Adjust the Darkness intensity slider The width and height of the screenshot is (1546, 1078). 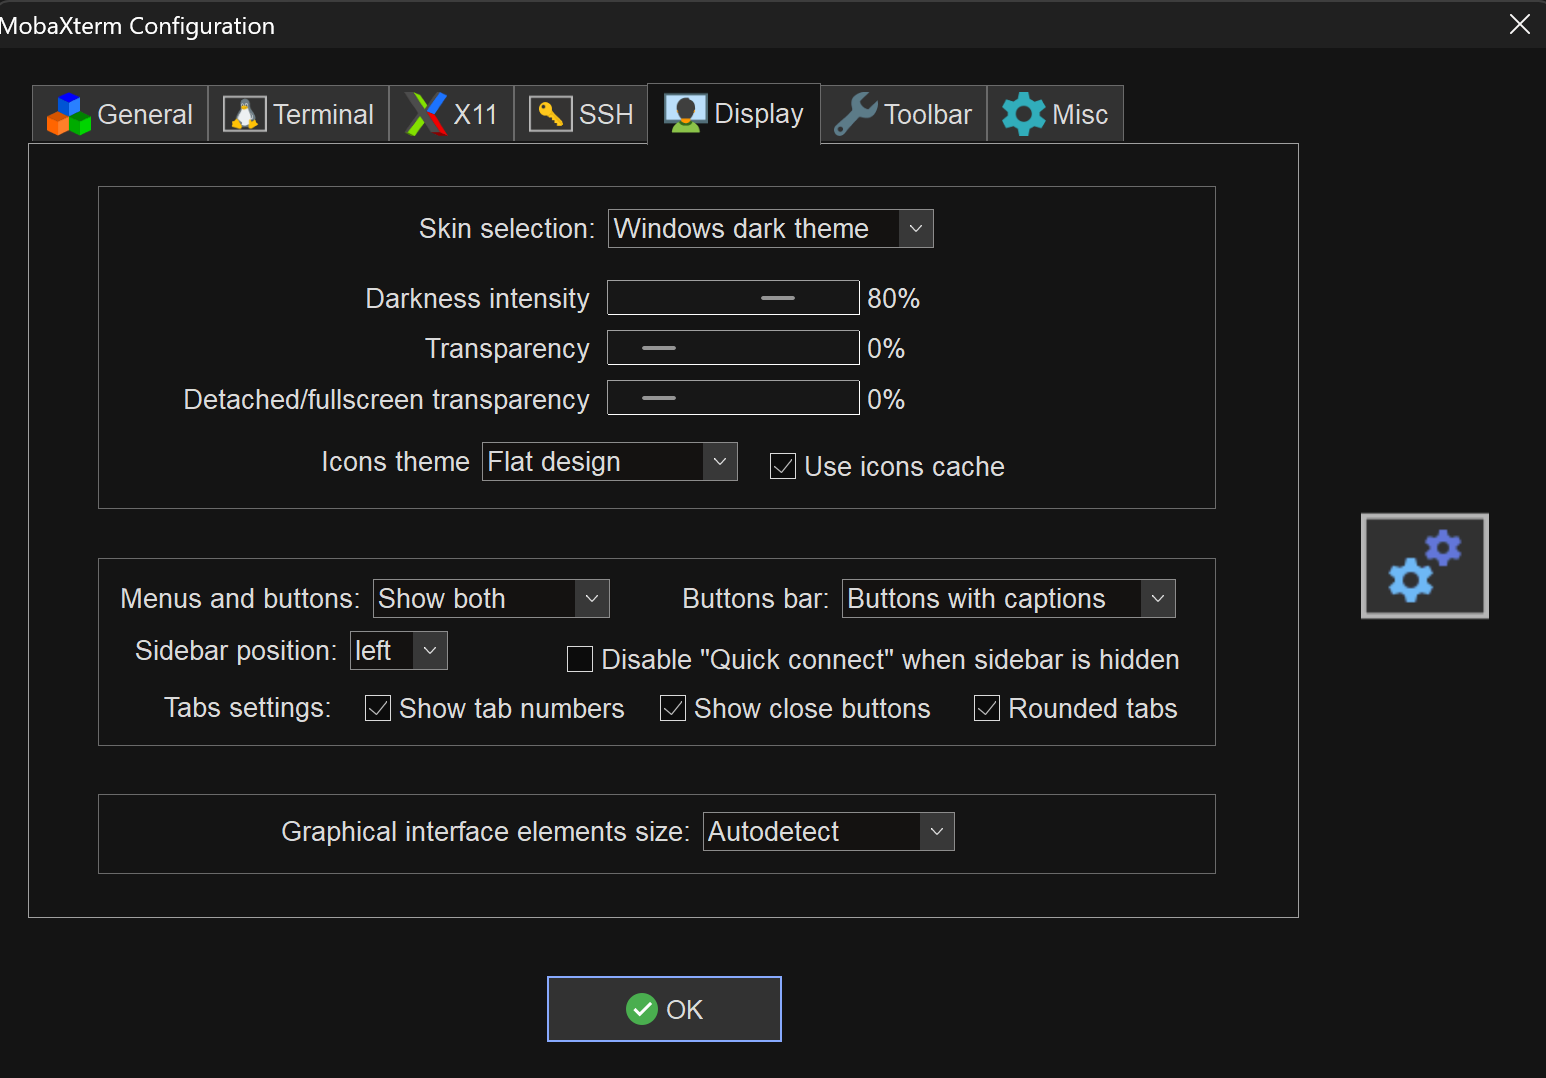click(734, 298)
